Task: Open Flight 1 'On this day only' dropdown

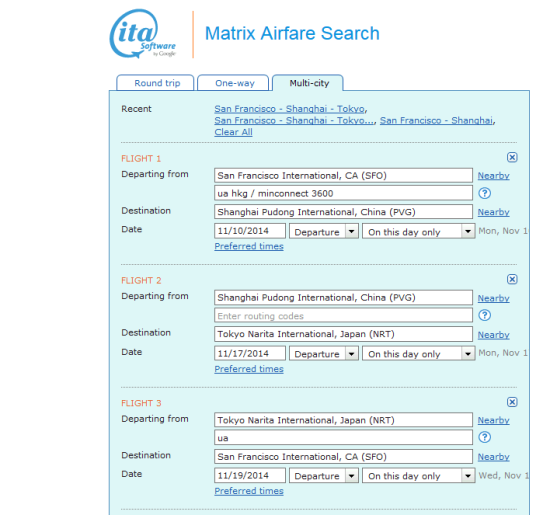Action: click(x=419, y=232)
